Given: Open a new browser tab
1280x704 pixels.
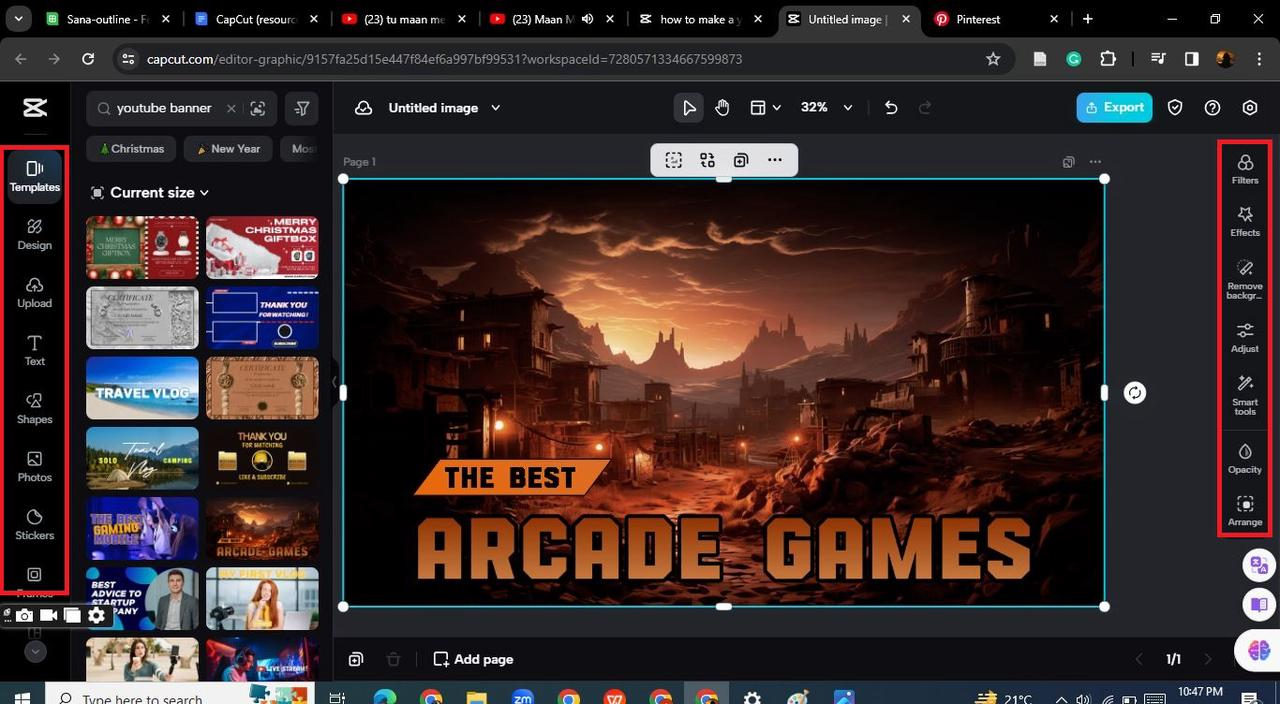Looking at the screenshot, I should point(1087,19).
